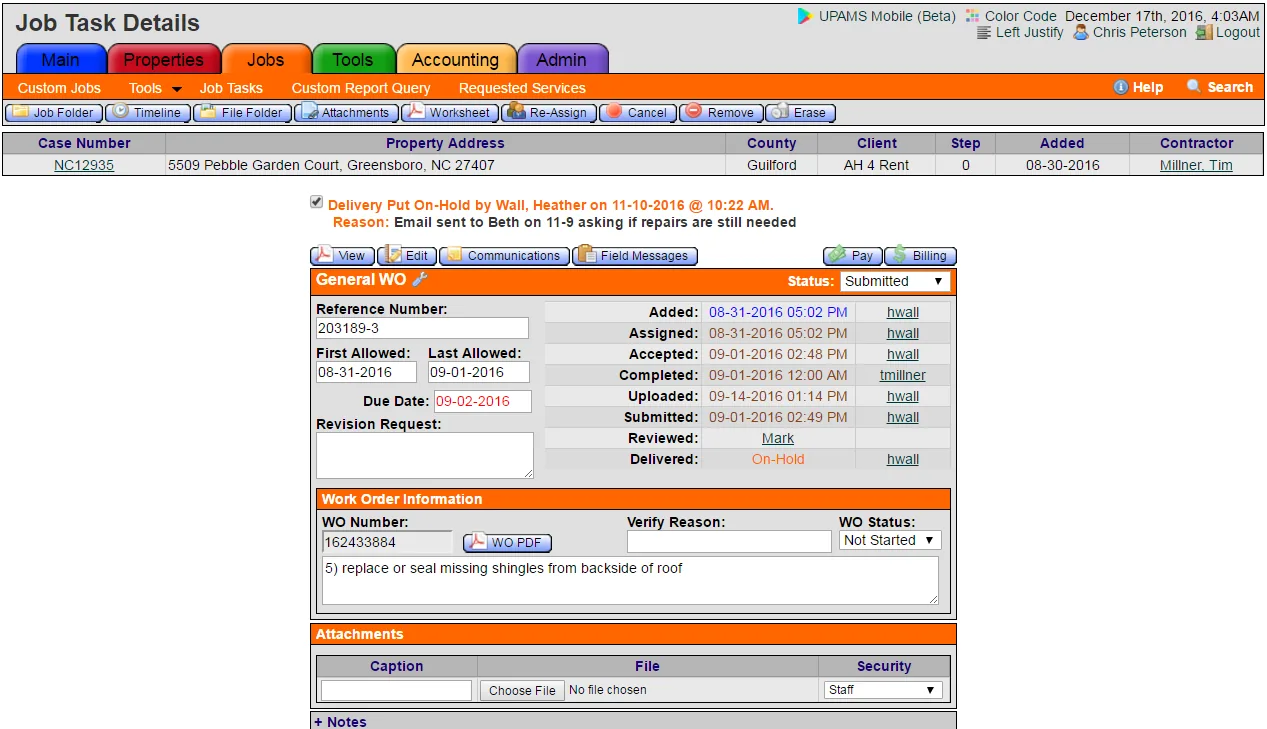Open the WO Status dropdown Not Started

click(x=890, y=540)
